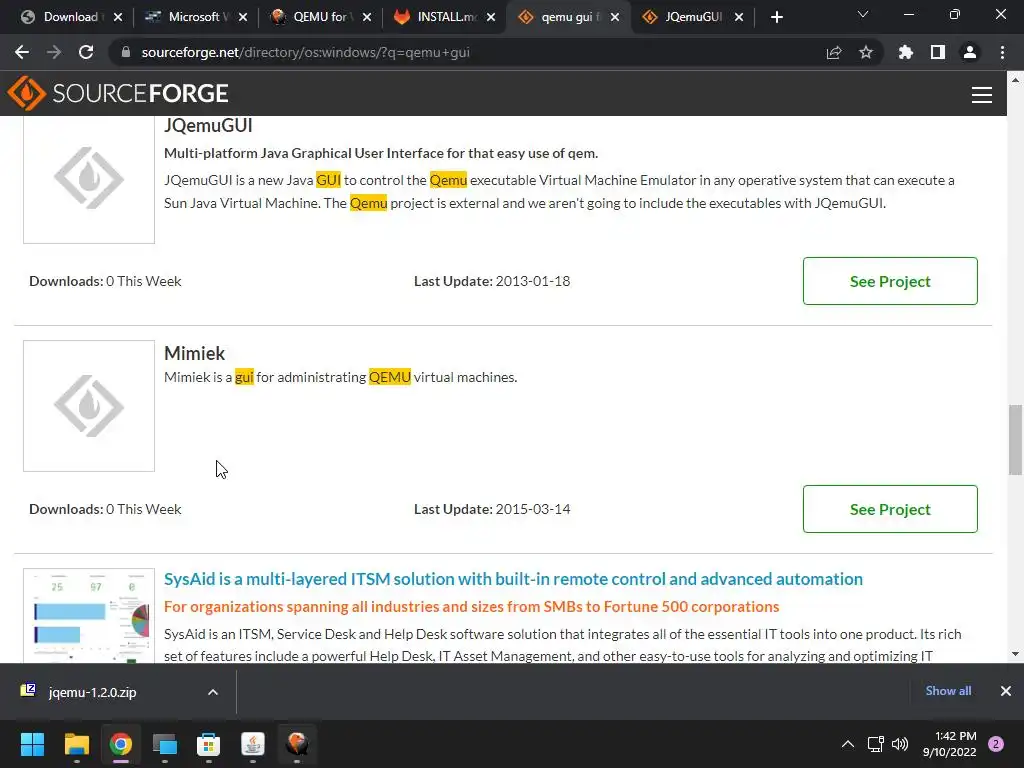Screen dimensions: 1024x768
Task: Click the SysAid ad thumbnail
Action: tap(89, 616)
